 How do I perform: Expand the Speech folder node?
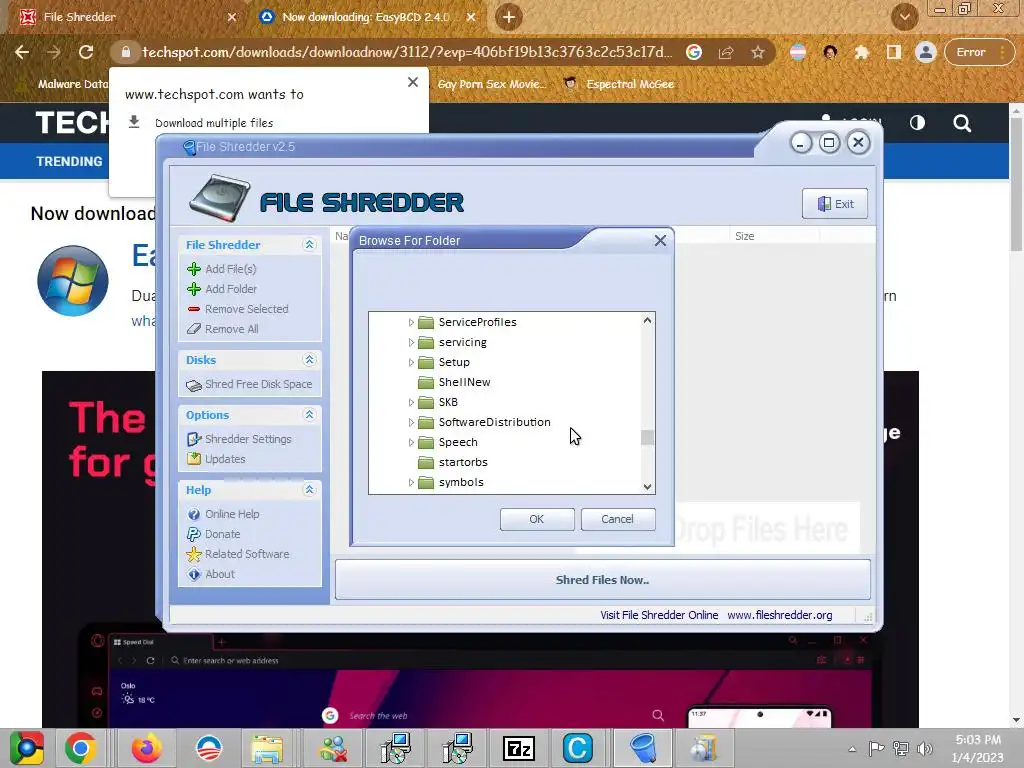tap(411, 442)
